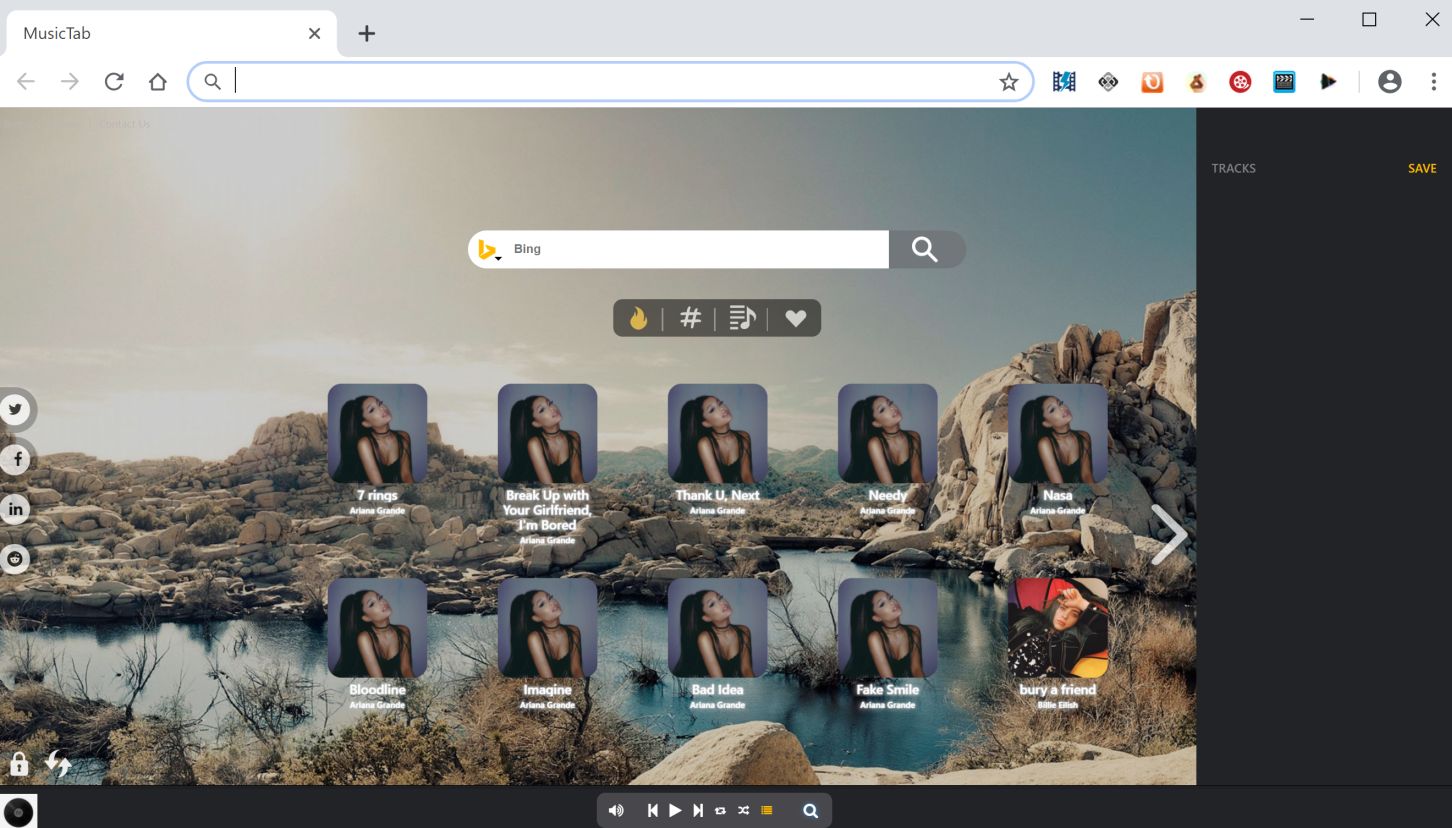Open the red film reel extension
1452x828 pixels.
click(1240, 82)
